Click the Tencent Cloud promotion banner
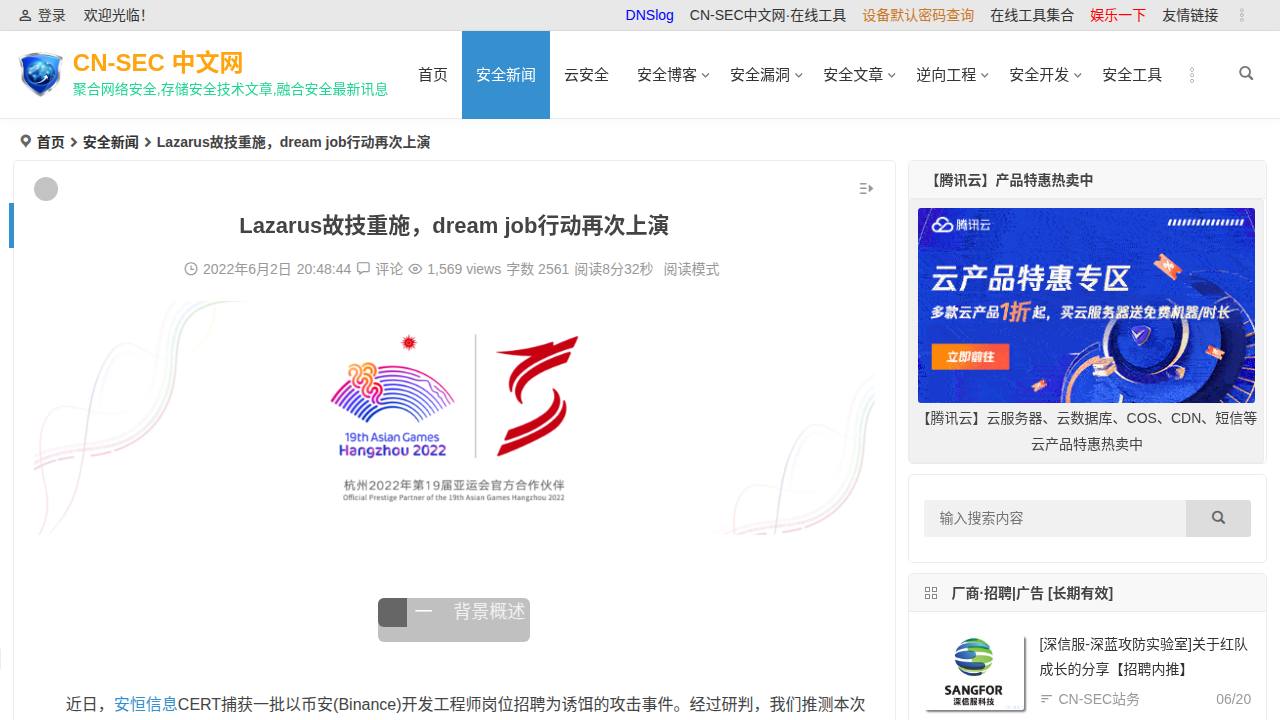The width and height of the screenshot is (1280, 720). pos(1086,305)
